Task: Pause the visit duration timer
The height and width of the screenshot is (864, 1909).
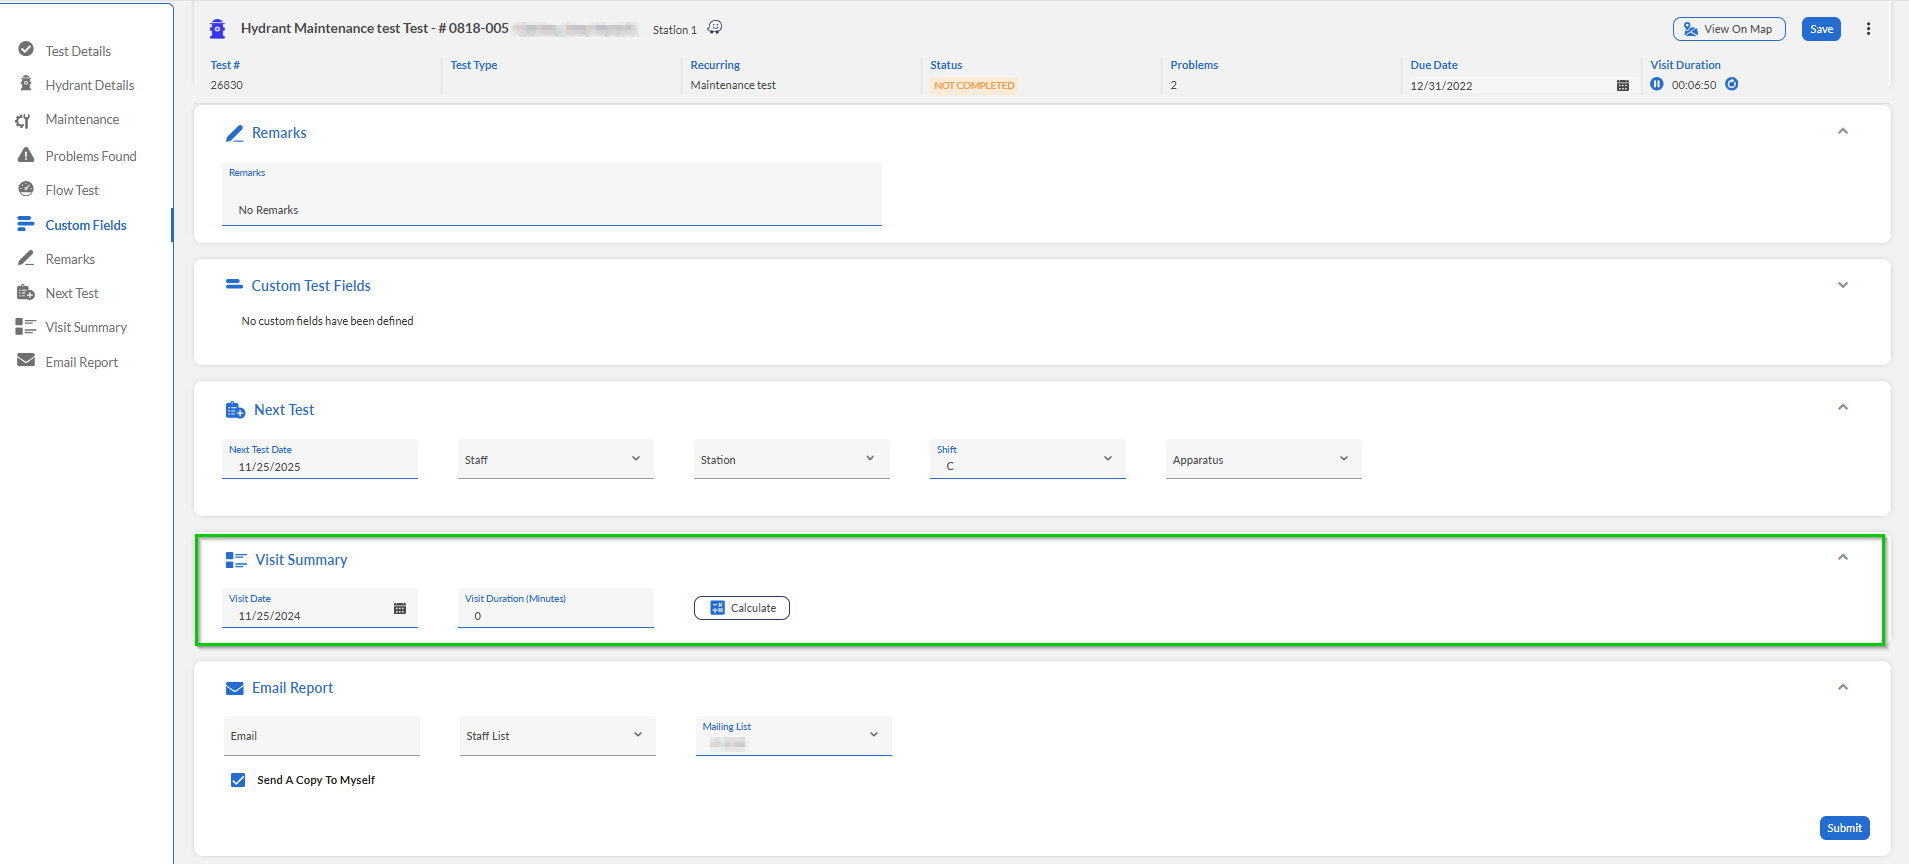Action: click(1657, 85)
